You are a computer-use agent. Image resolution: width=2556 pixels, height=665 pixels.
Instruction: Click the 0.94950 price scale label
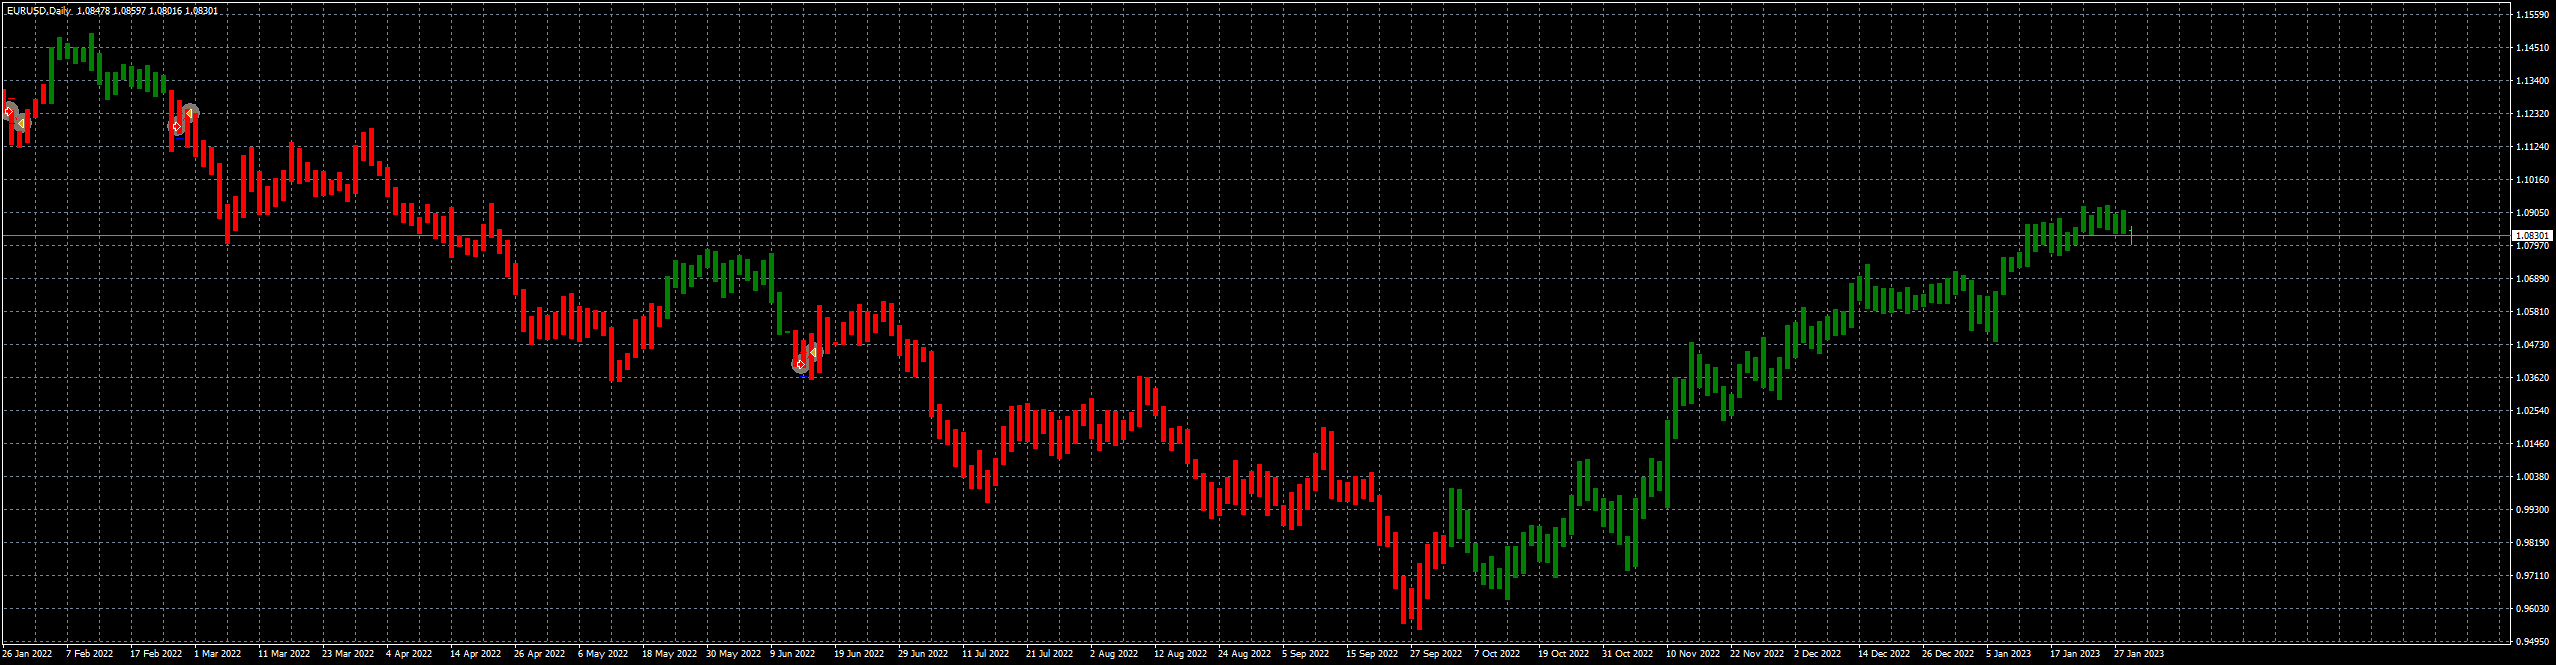pos(2533,642)
